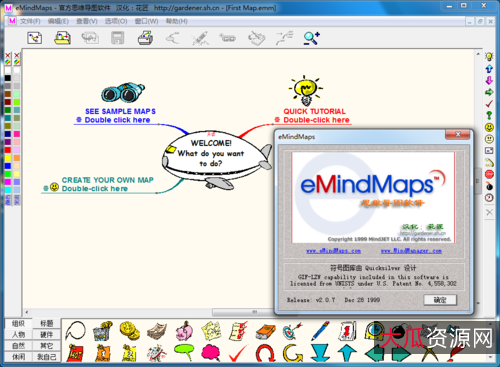Click the gray X icon in right sidebar

[x=489, y=212]
